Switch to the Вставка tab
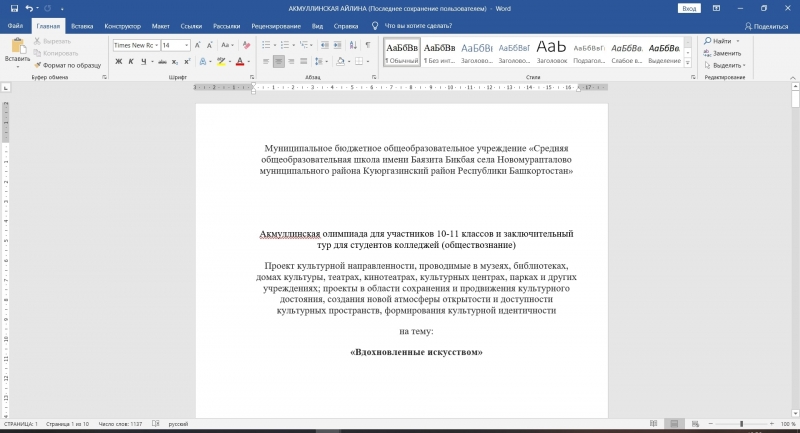The image size is (800, 433). pyautogui.click(x=82, y=26)
